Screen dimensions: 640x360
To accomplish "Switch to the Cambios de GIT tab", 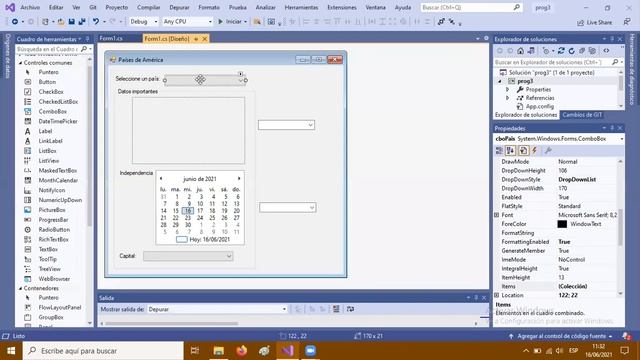I will click(582, 115).
